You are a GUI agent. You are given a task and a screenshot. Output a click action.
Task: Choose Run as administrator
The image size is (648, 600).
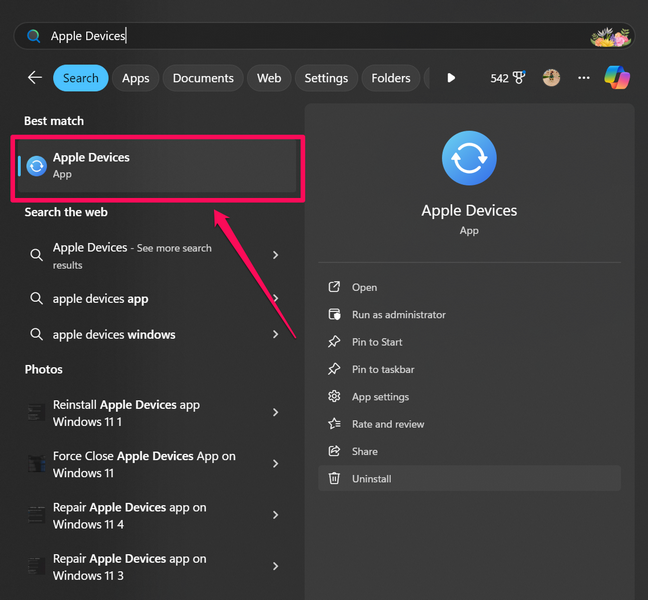click(x=398, y=315)
